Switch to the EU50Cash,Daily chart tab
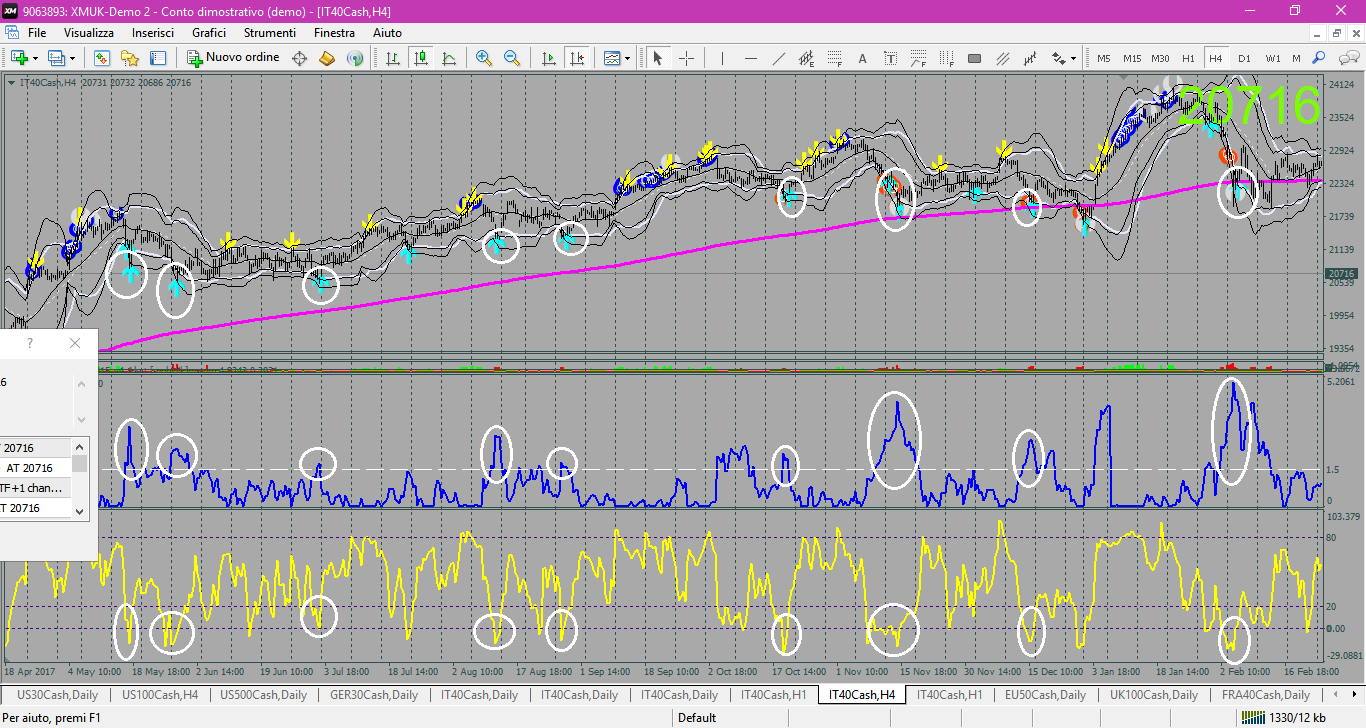 (1044, 694)
